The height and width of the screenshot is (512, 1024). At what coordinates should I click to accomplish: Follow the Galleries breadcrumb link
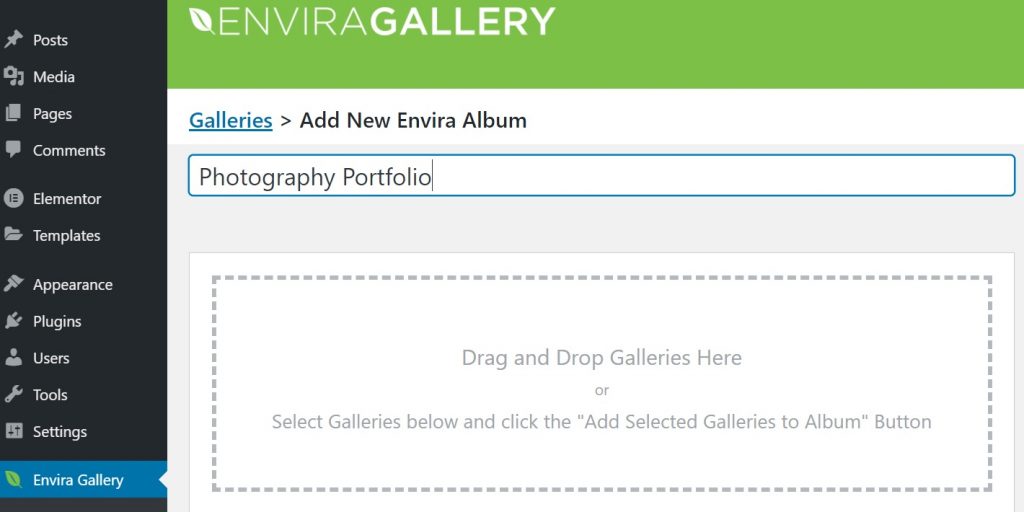[x=231, y=120]
